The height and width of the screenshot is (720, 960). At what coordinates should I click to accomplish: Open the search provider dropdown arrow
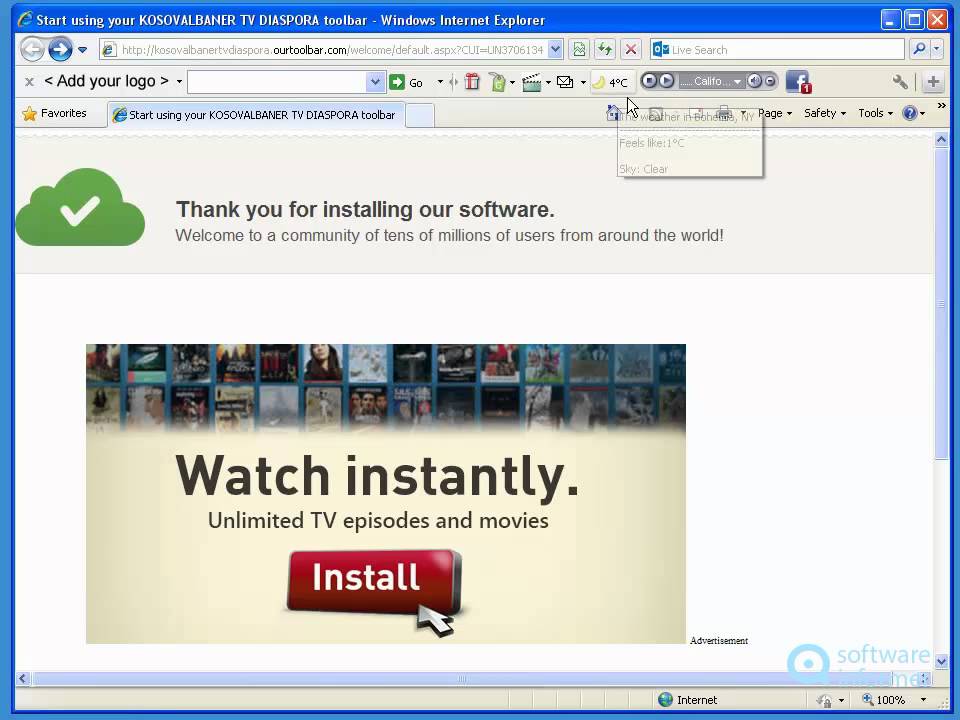pyautogui.click(x=937, y=49)
